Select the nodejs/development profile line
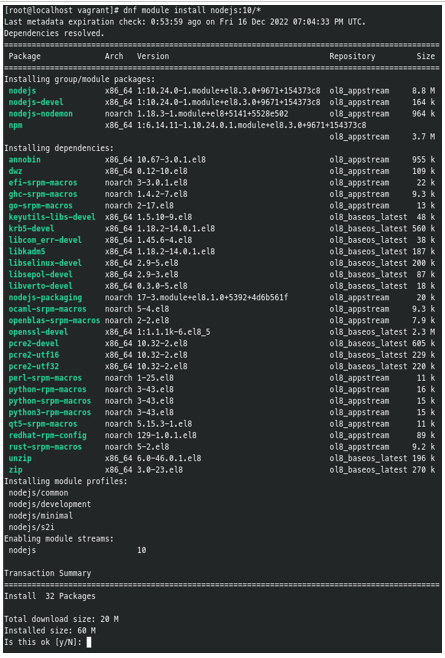 pyautogui.click(x=50, y=504)
